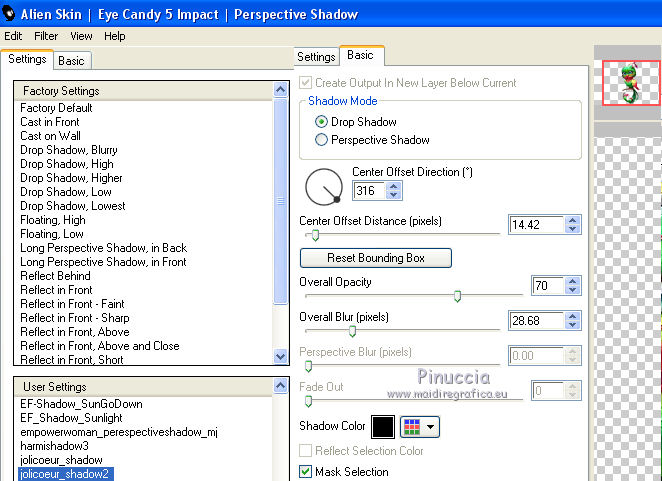Click Factory Settings scrollbar thumb

[280, 201]
